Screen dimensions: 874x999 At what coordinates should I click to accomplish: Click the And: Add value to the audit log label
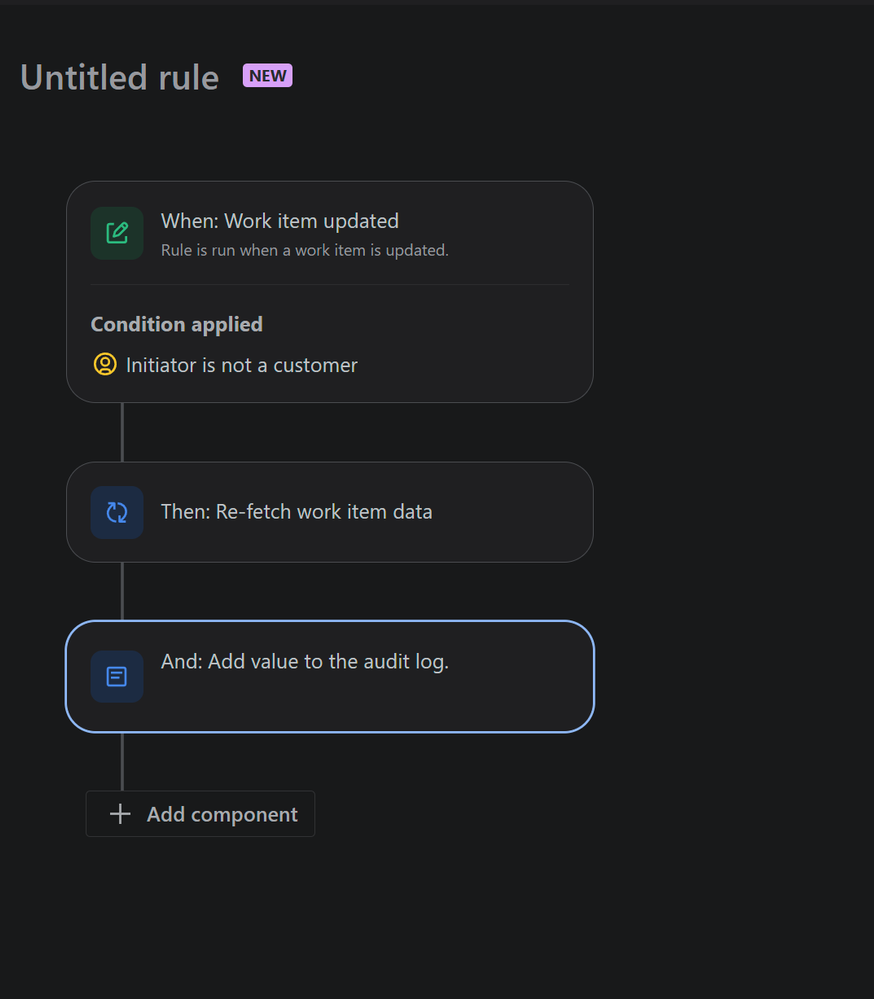[304, 662]
